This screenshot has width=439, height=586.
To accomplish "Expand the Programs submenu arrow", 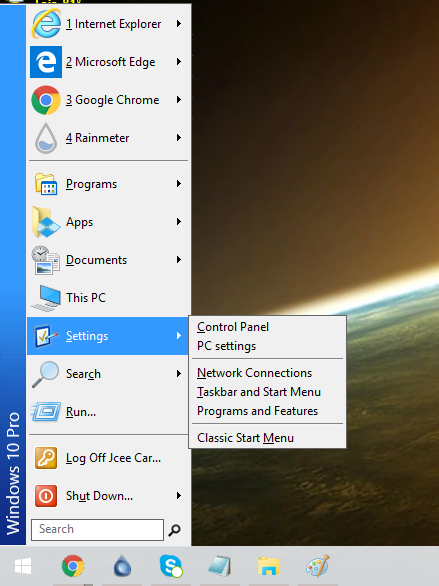I will point(179,183).
